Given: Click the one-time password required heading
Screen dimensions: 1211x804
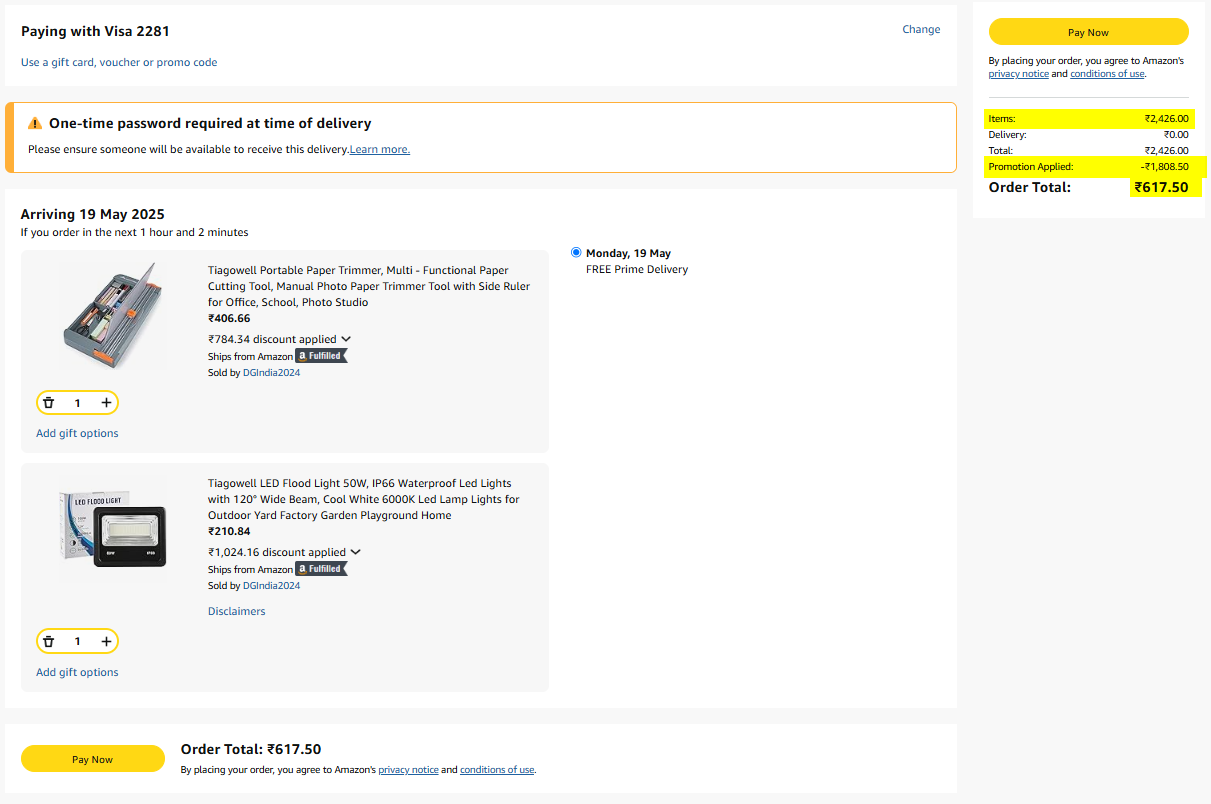Looking at the screenshot, I should (210, 124).
